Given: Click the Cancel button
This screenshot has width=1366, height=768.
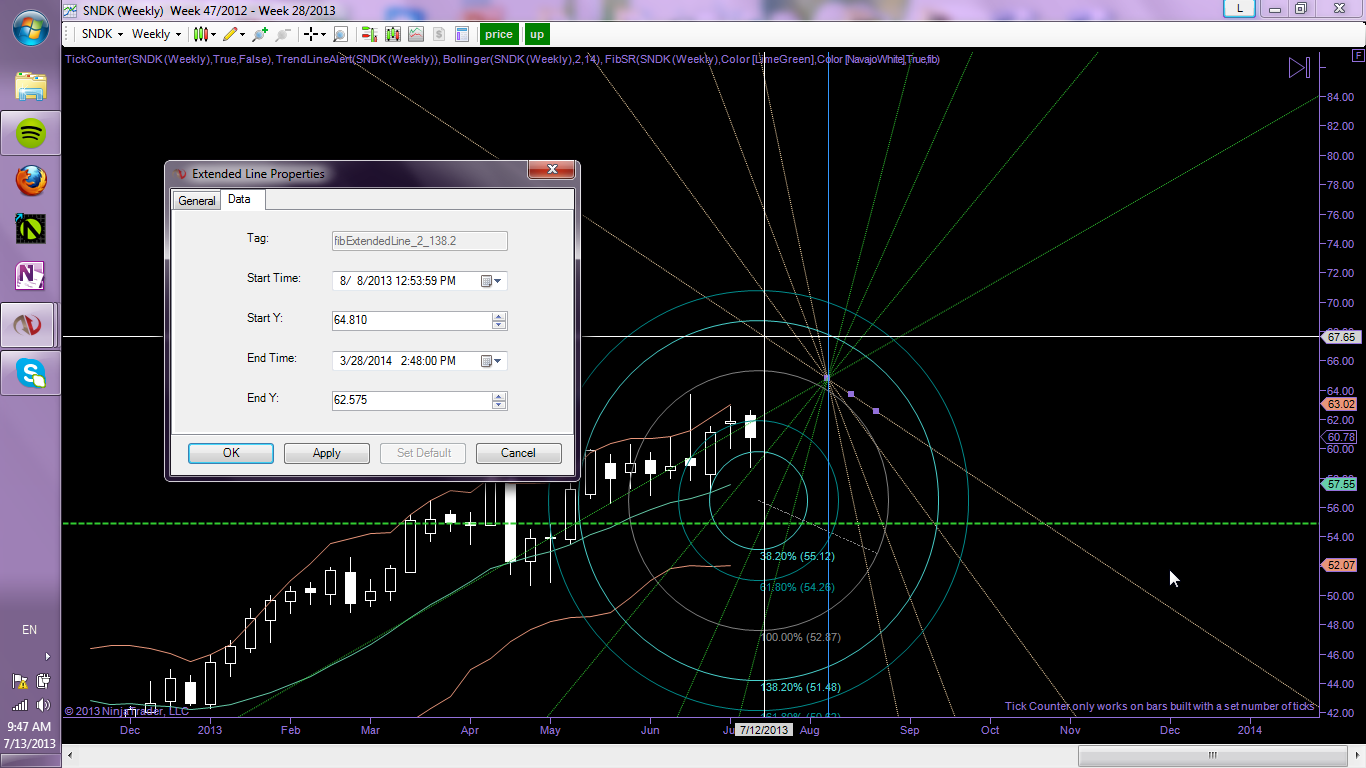Looking at the screenshot, I should [518, 453].
